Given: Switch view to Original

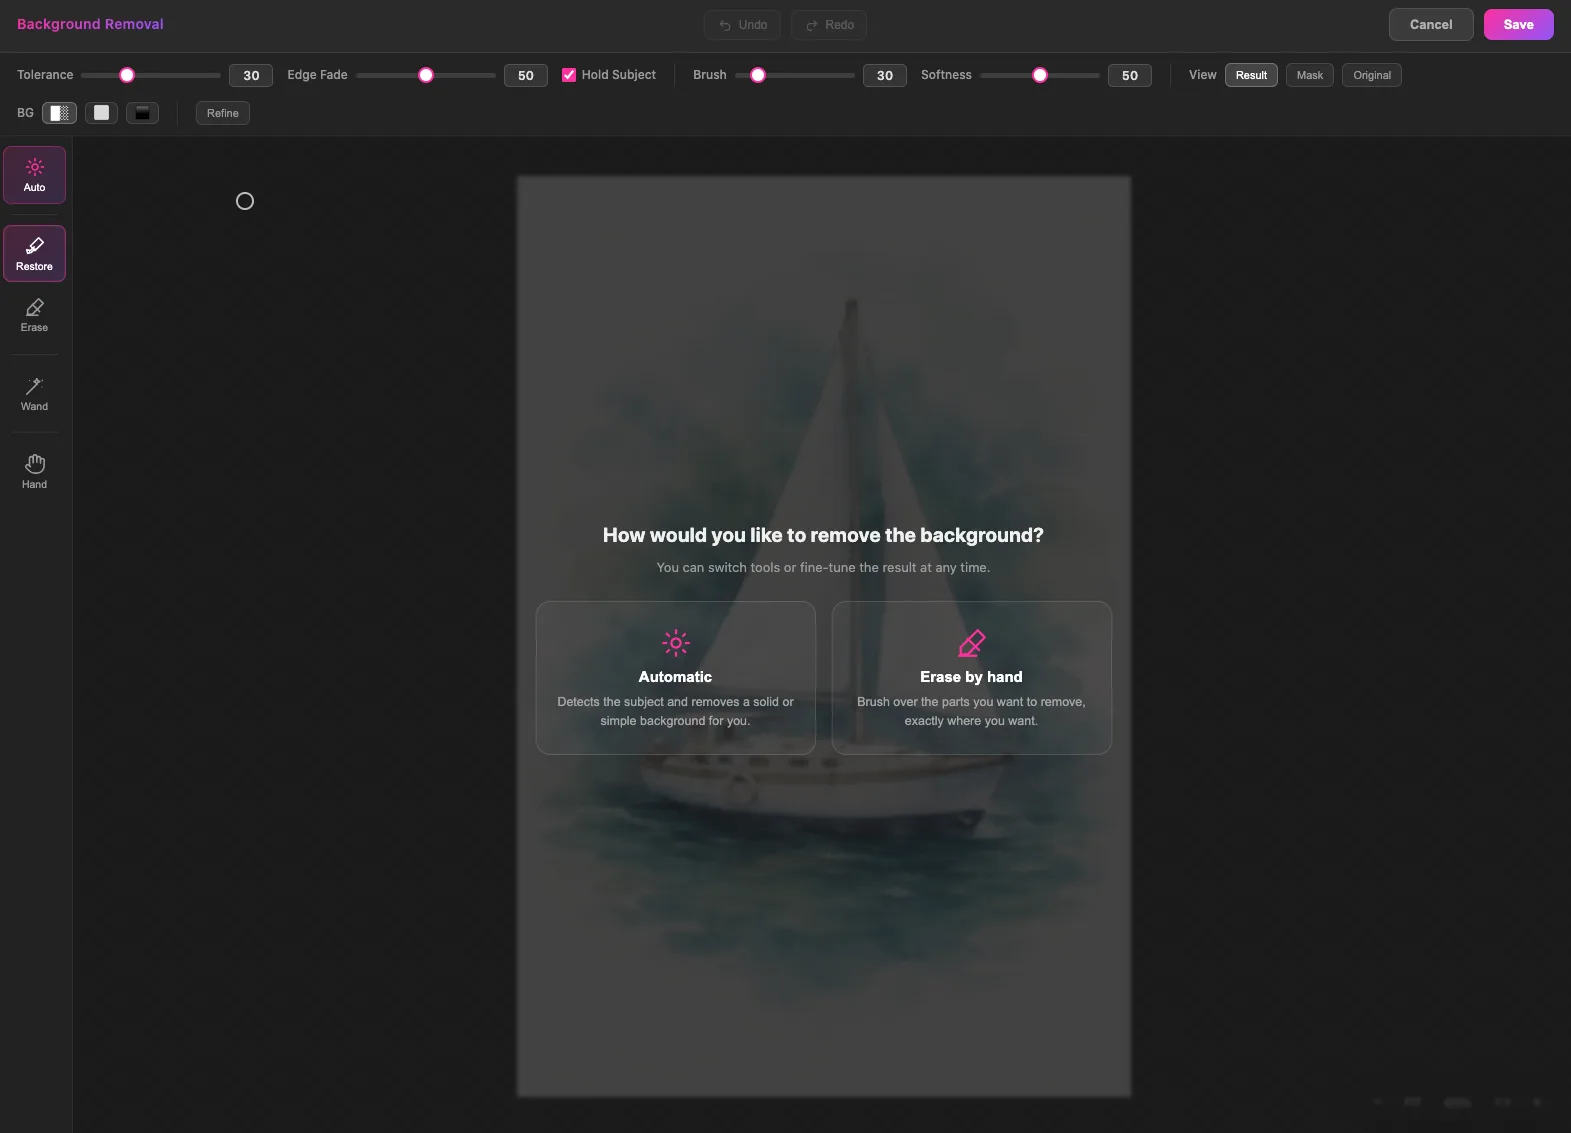Looking at the screenshot, I should point(1372,75).
